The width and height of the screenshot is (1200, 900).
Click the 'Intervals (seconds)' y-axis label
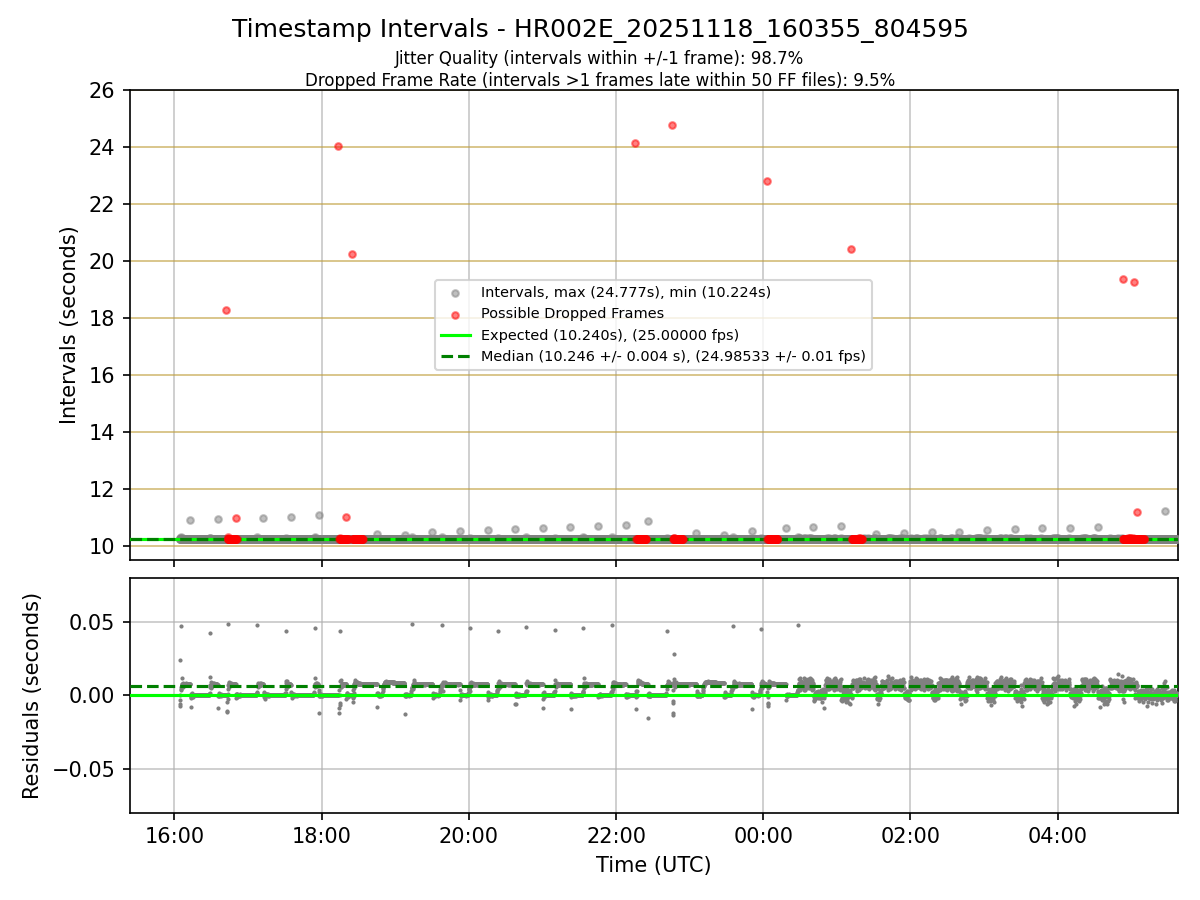[x=69, y=325]
